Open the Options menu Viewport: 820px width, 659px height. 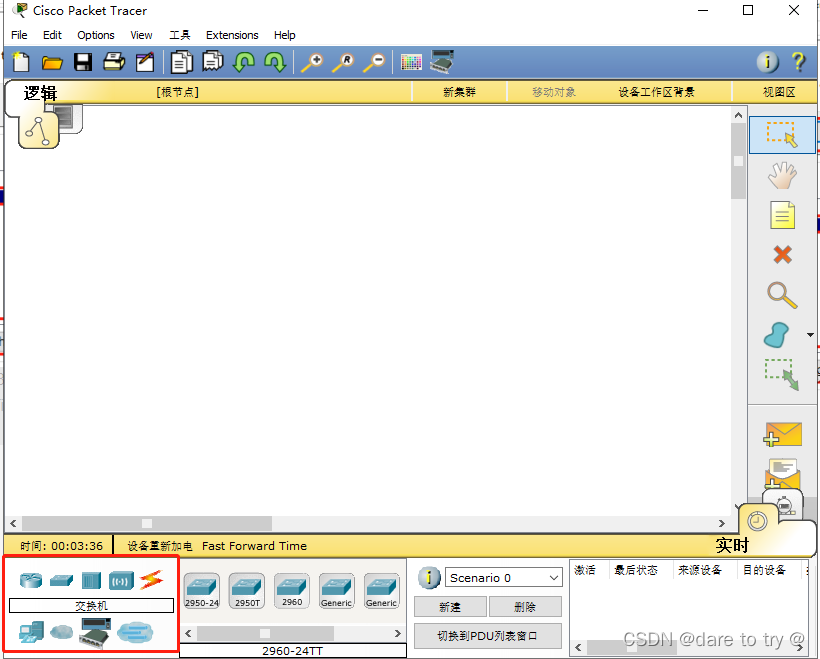pos(96,35)
